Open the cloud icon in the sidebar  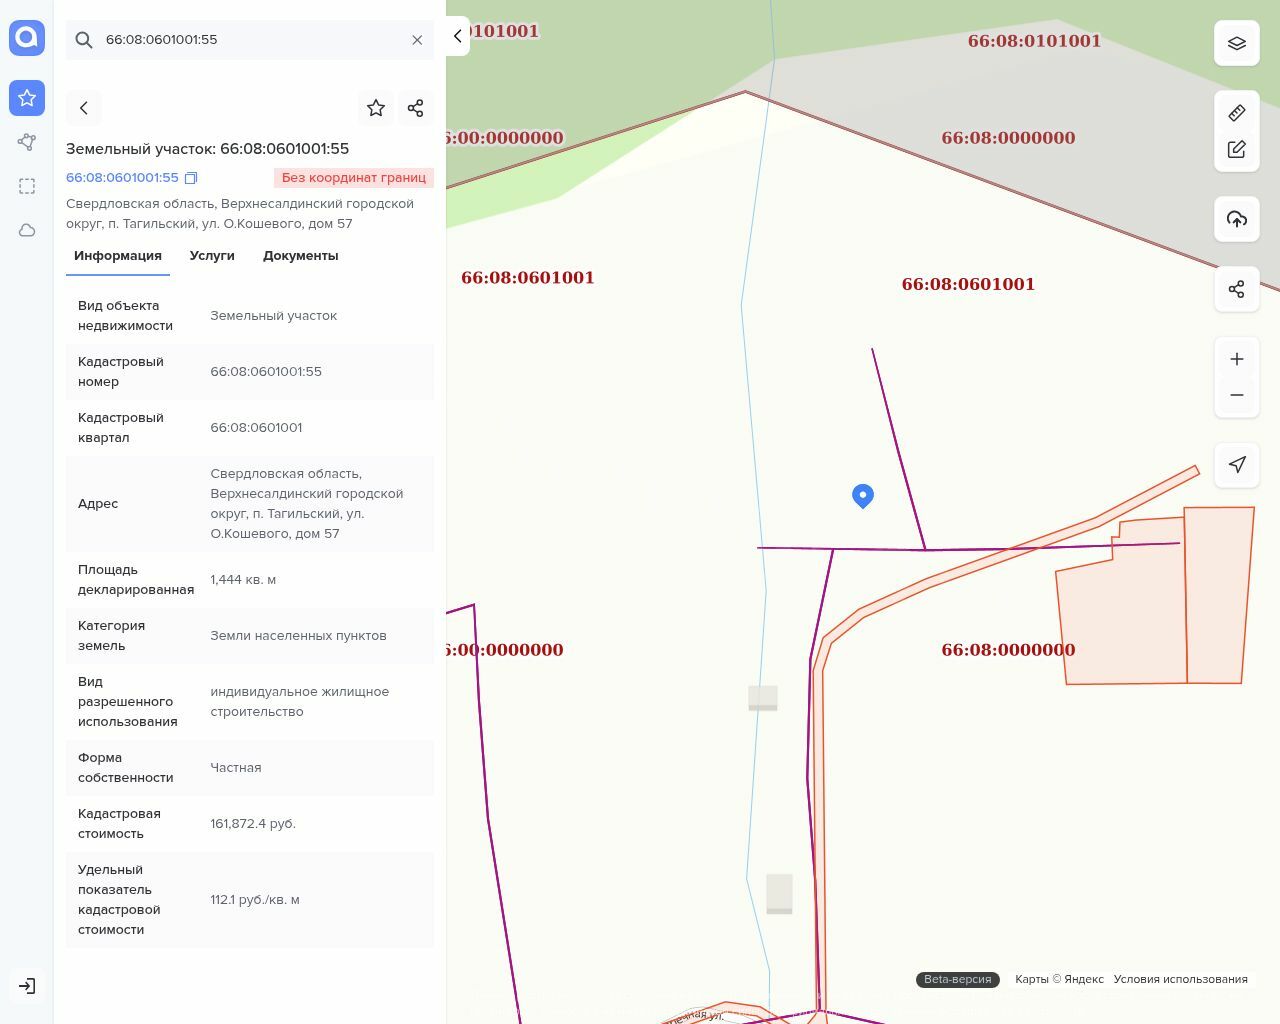click(27, 230)
